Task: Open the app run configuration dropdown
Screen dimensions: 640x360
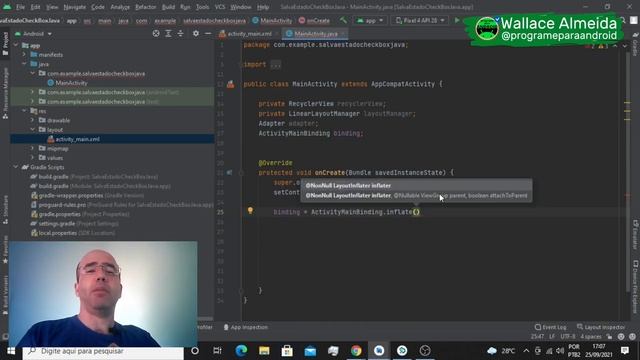Action: pyautogui.click(x=371, y=20)
